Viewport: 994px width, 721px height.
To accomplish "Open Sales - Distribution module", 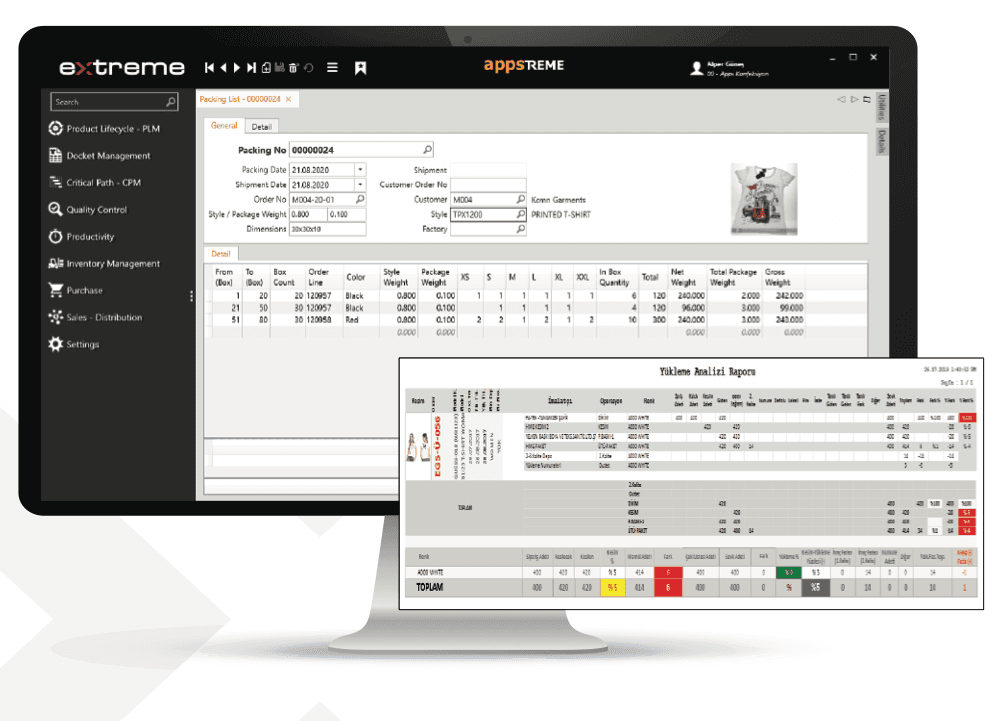I will 96,317.
